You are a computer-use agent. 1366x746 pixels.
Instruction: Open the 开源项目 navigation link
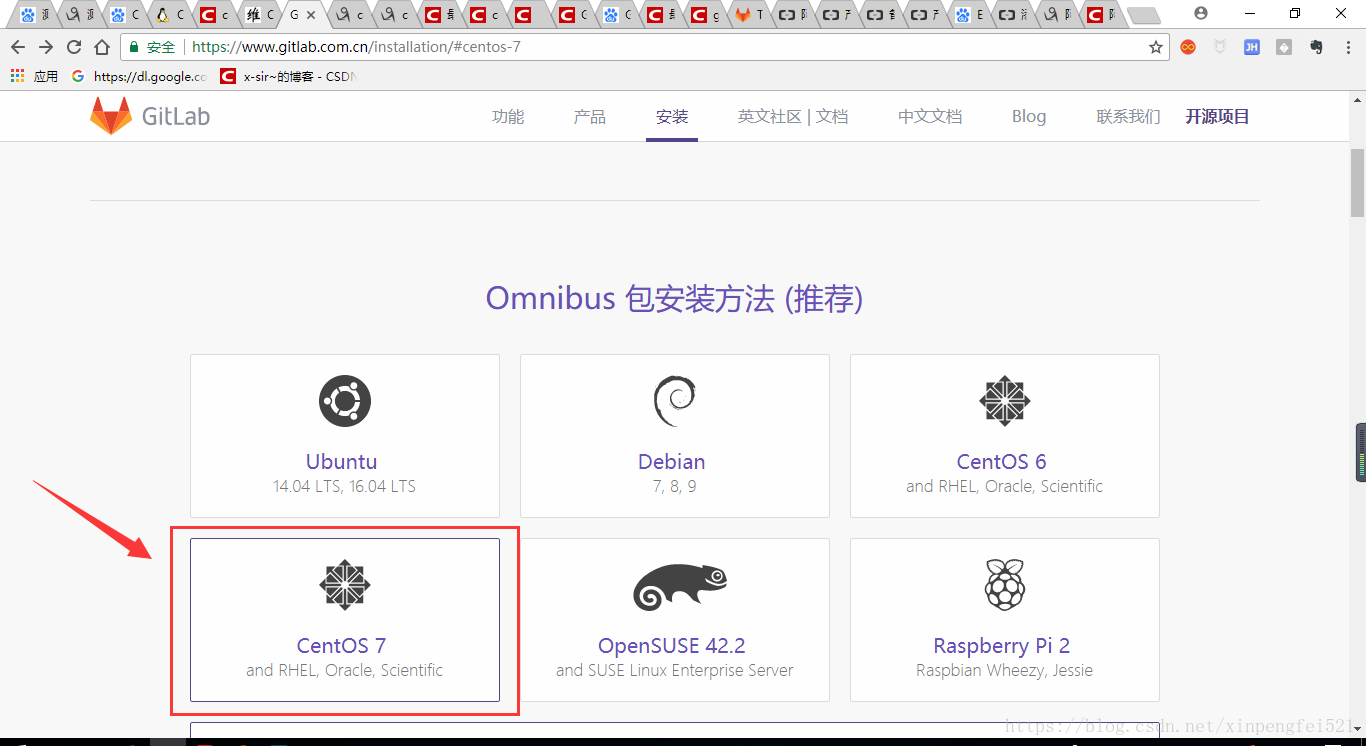(1218, 116)
